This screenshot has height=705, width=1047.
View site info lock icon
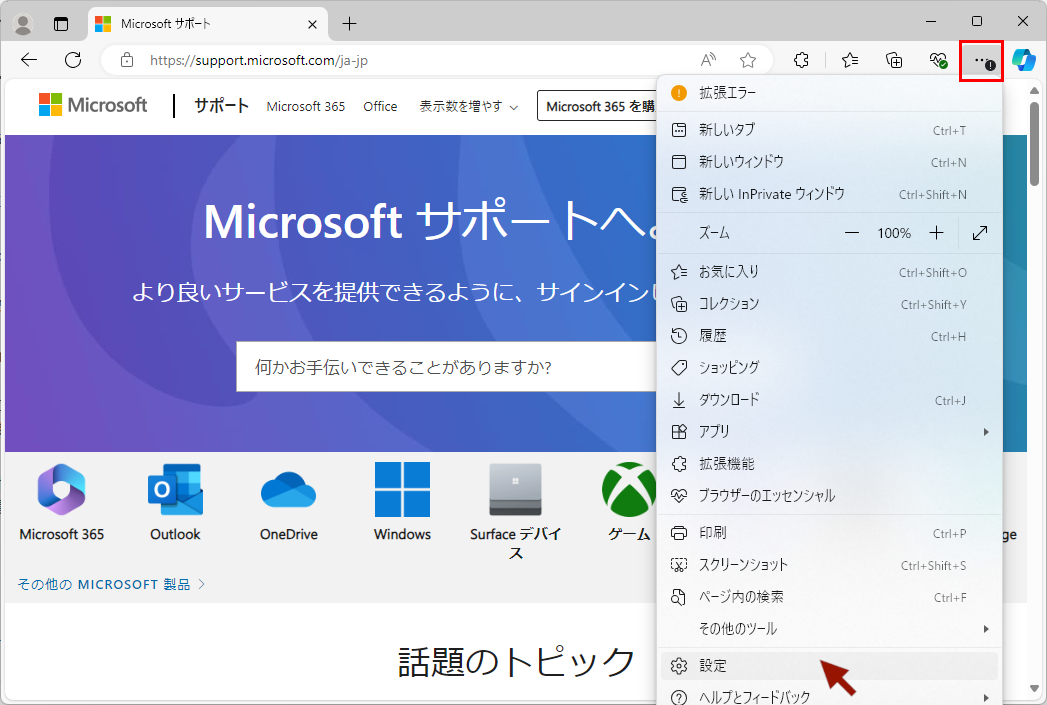coord(127,60)
